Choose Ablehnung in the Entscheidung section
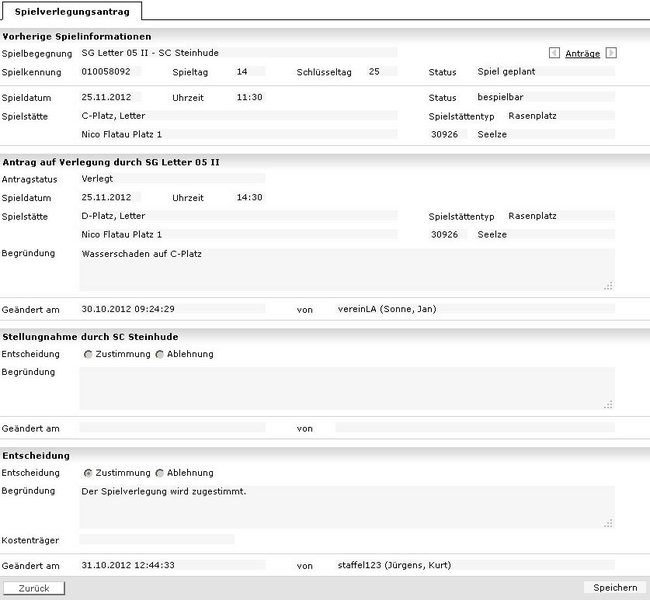This screenshot has height=600, width=650. point(160,473)
